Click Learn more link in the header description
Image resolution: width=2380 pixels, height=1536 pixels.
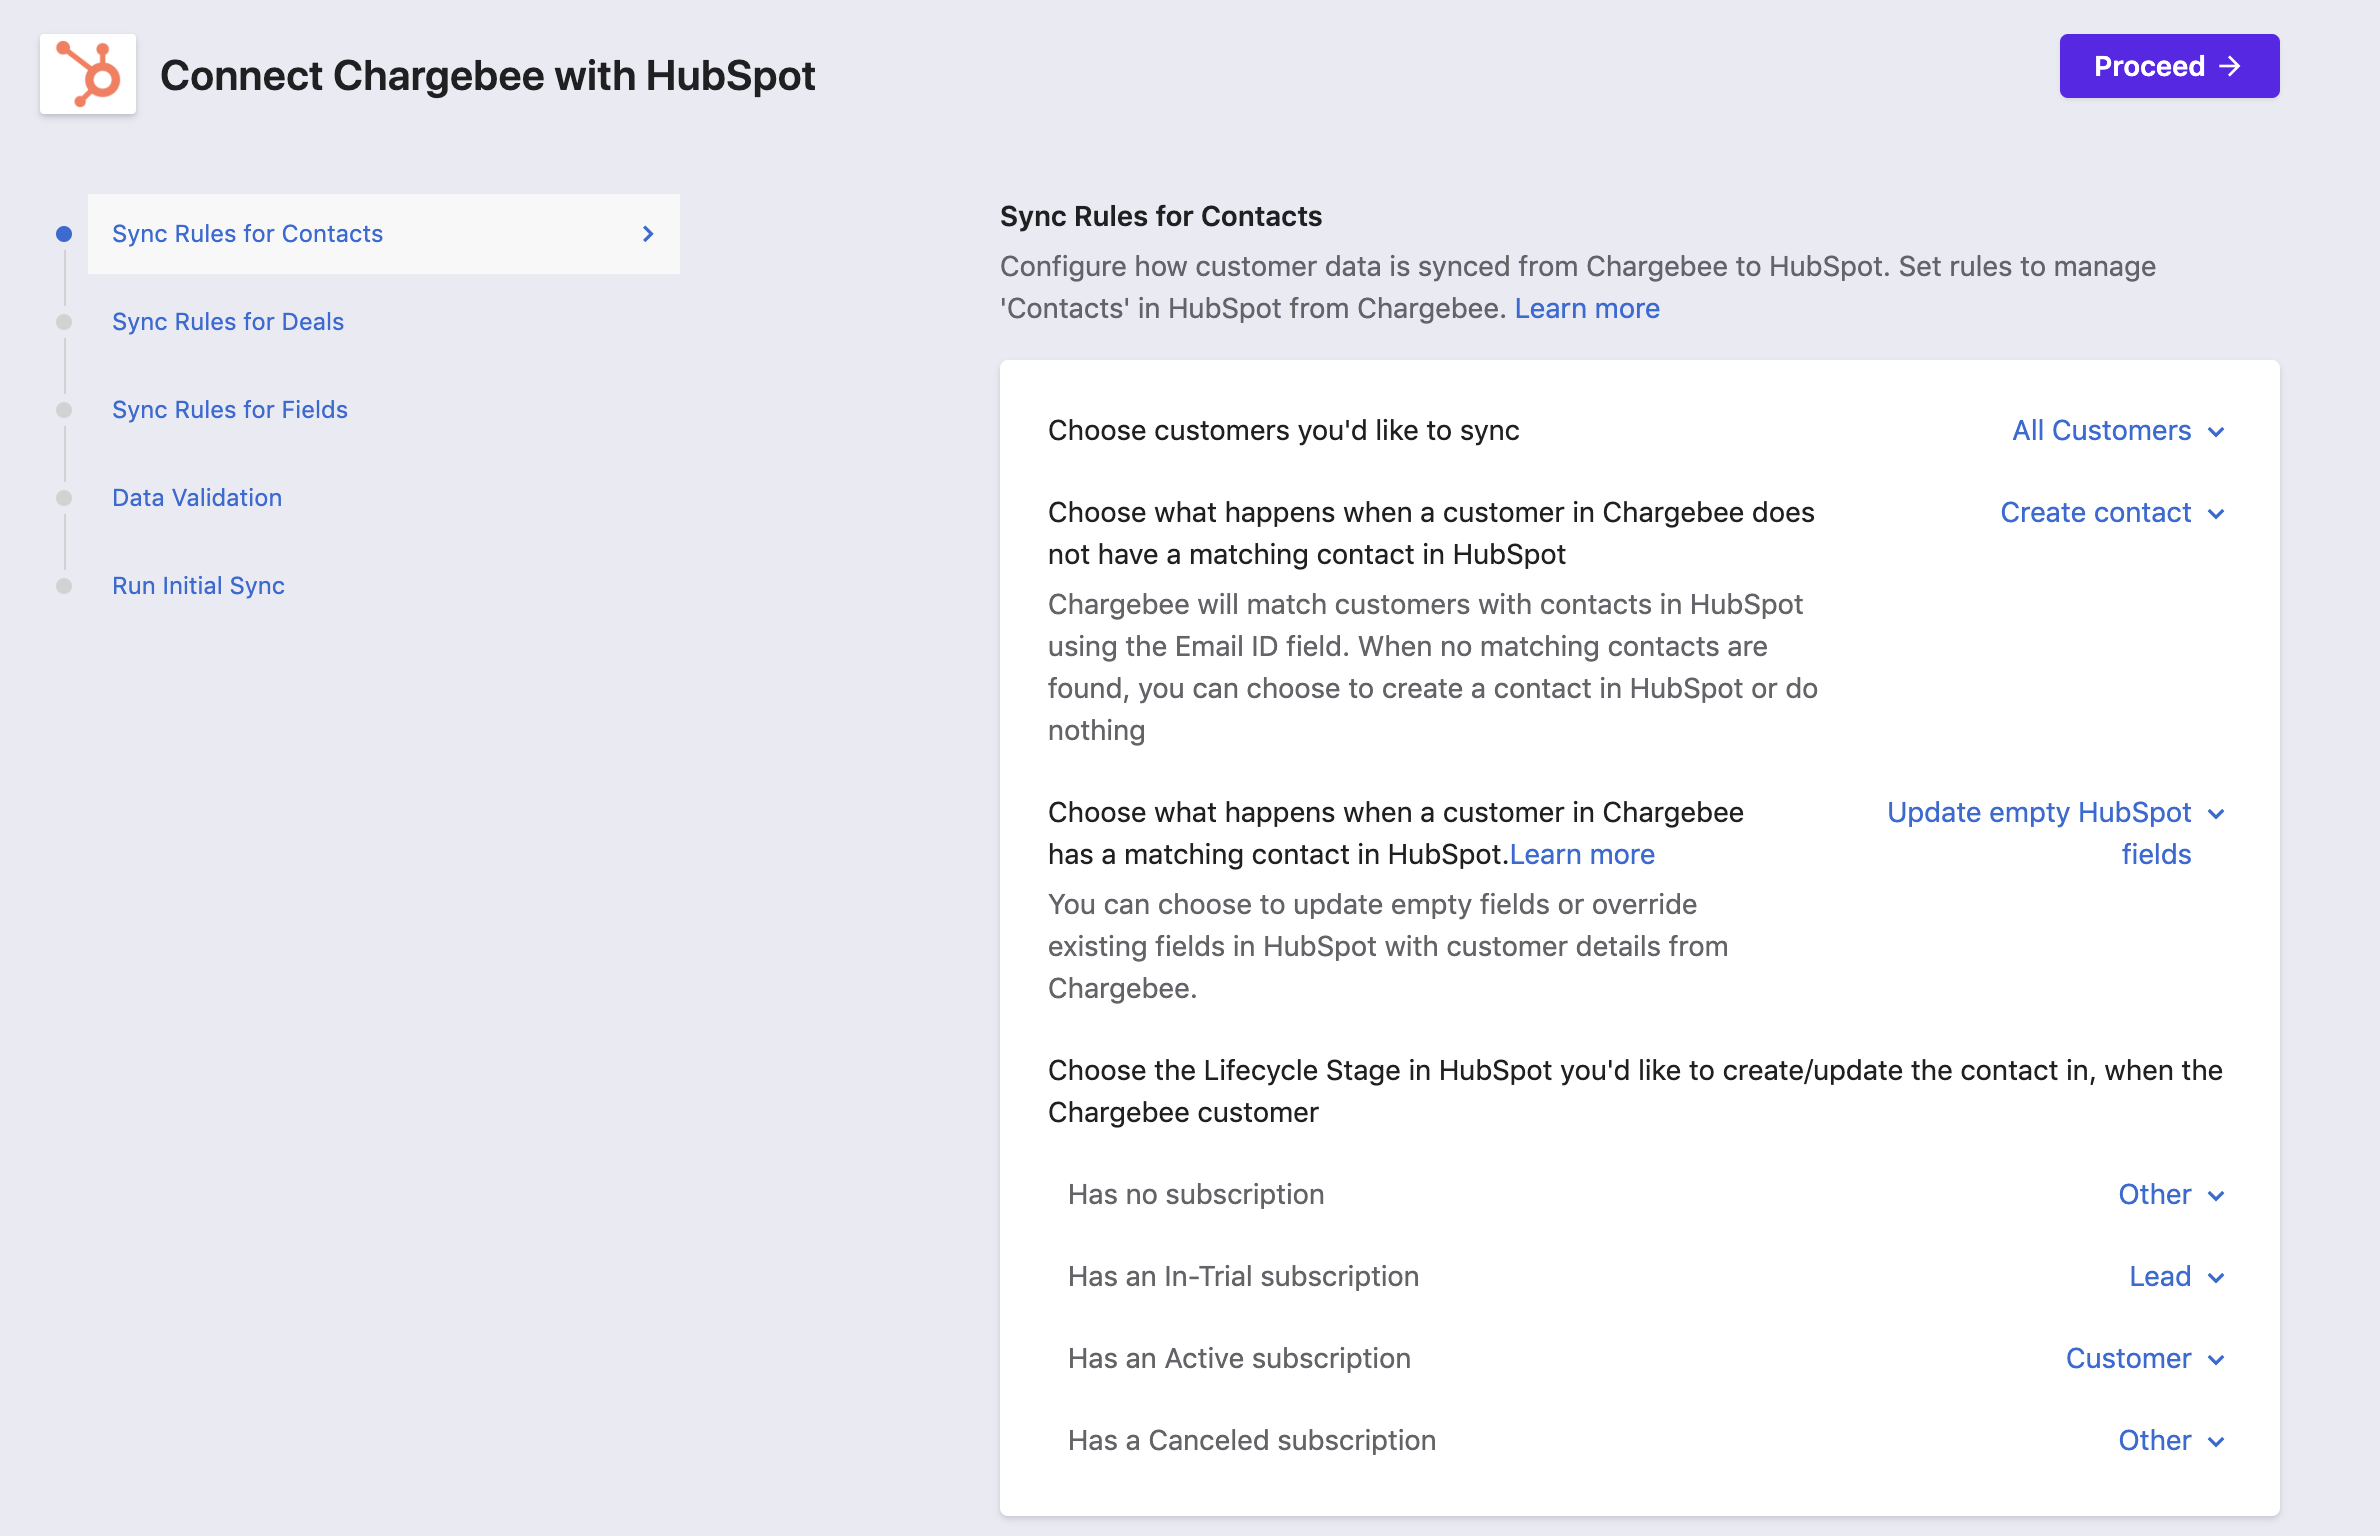pos(1586,308)
